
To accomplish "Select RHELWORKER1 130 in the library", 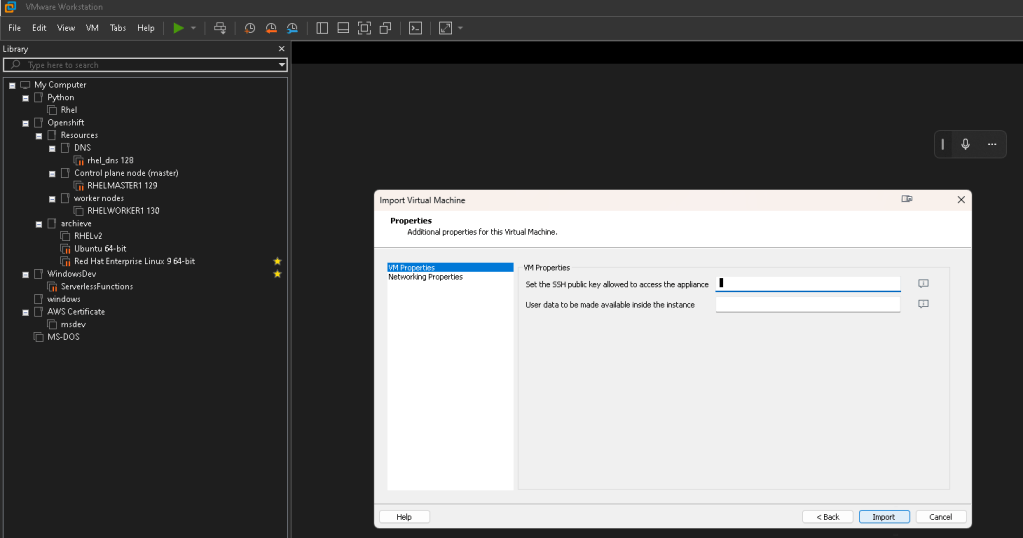I will pos(123,211).
